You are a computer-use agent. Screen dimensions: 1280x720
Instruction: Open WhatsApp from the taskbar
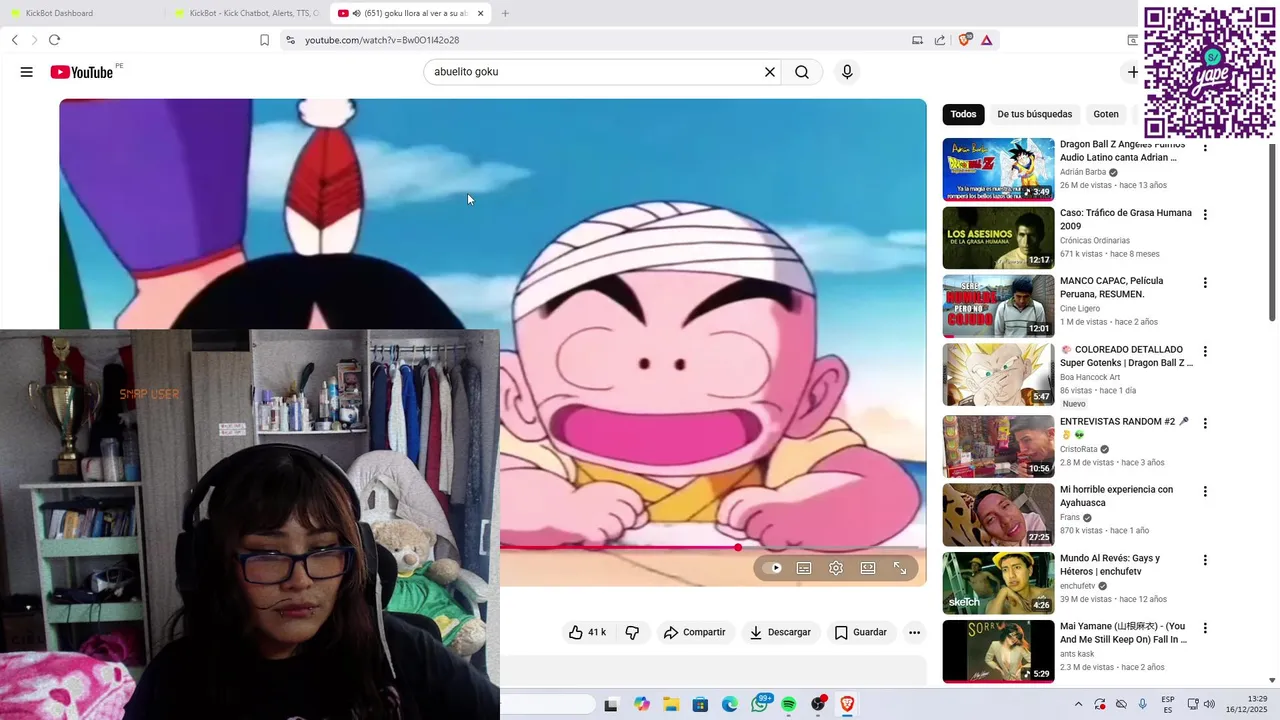tap(760, 704)
